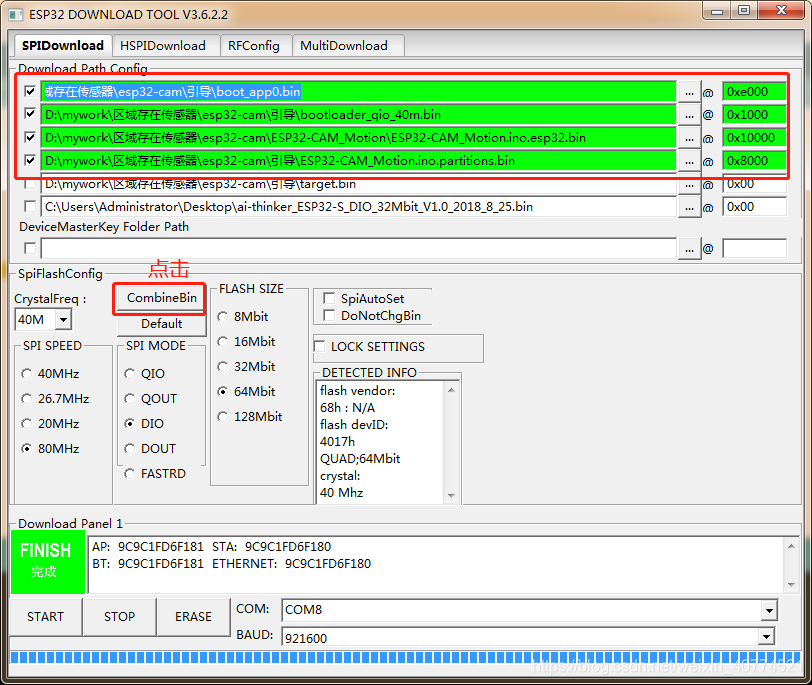The image size is (812, 685).
Task: Check the ai-thinker_ESP32-S_DIO_32Mbit row checkbox
Action: (30, 207)
